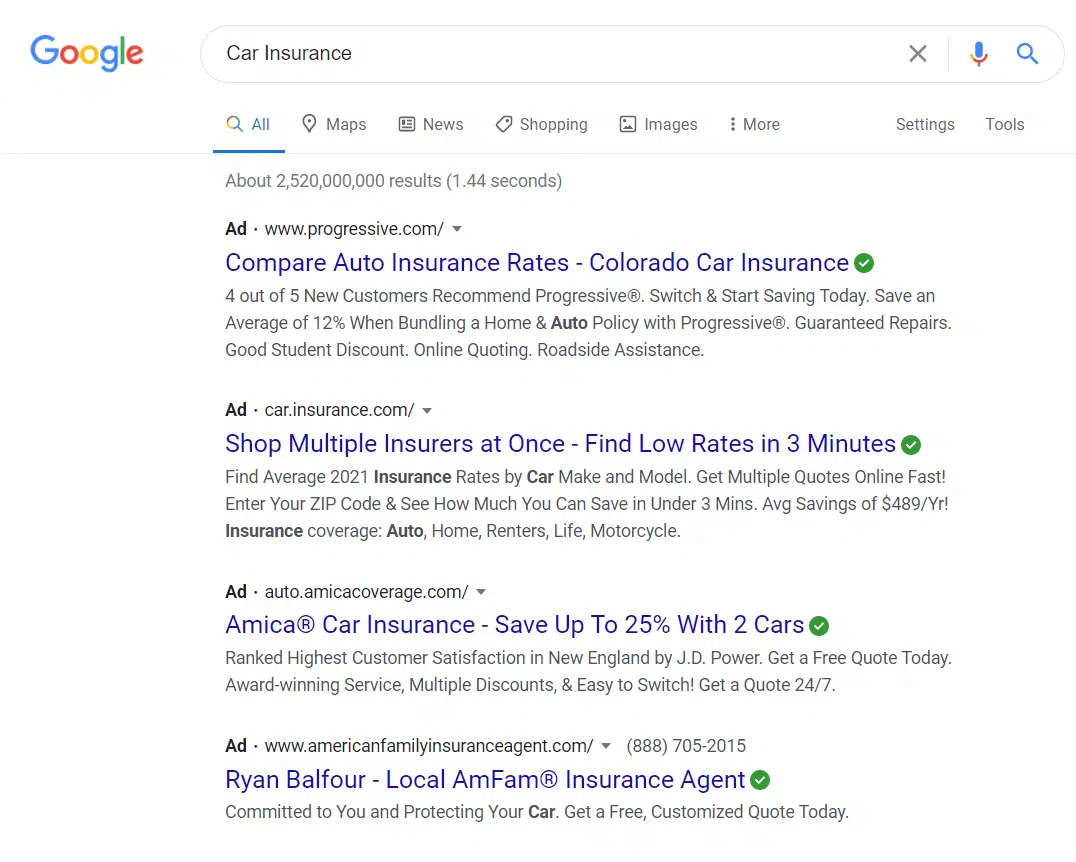Click green checkmark by Shop Multiple Insurers title
Screen dimensions: 1076x862
[911, 444]
